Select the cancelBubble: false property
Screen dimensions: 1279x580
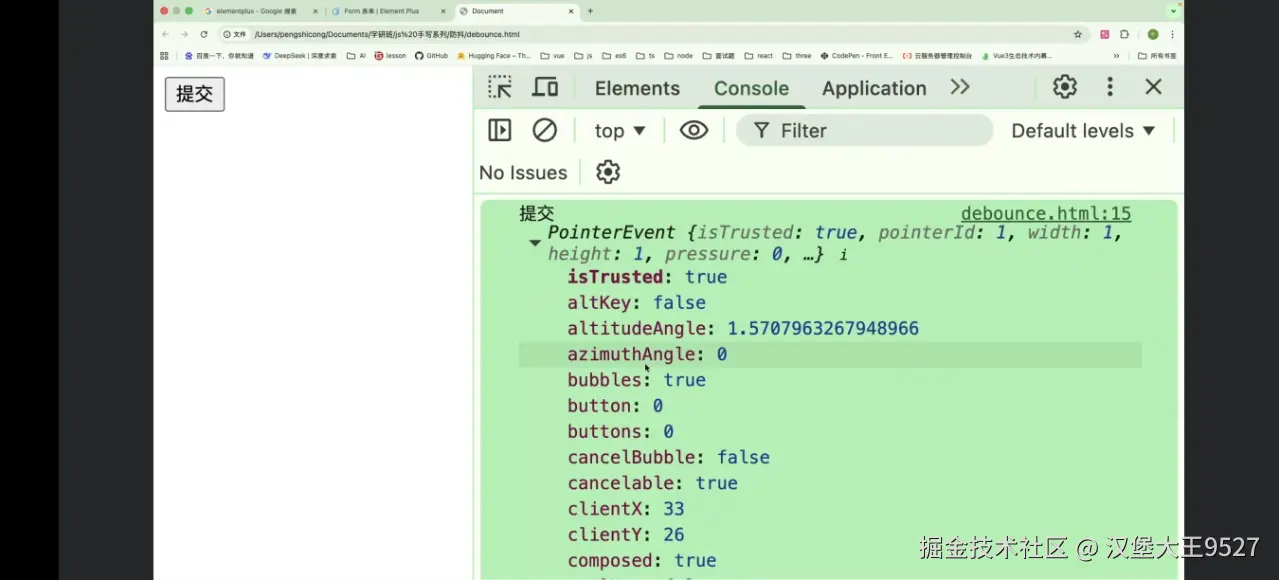[668, 457]
